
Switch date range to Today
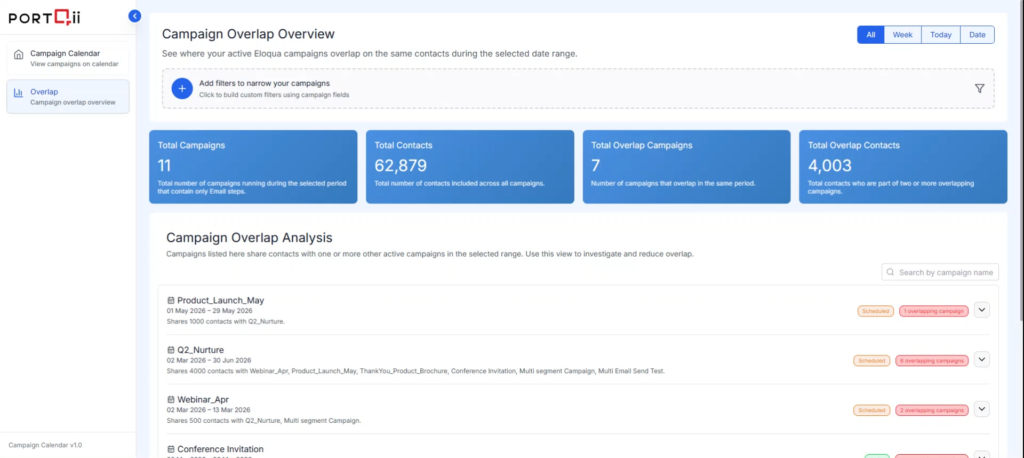tap(940, 35)
